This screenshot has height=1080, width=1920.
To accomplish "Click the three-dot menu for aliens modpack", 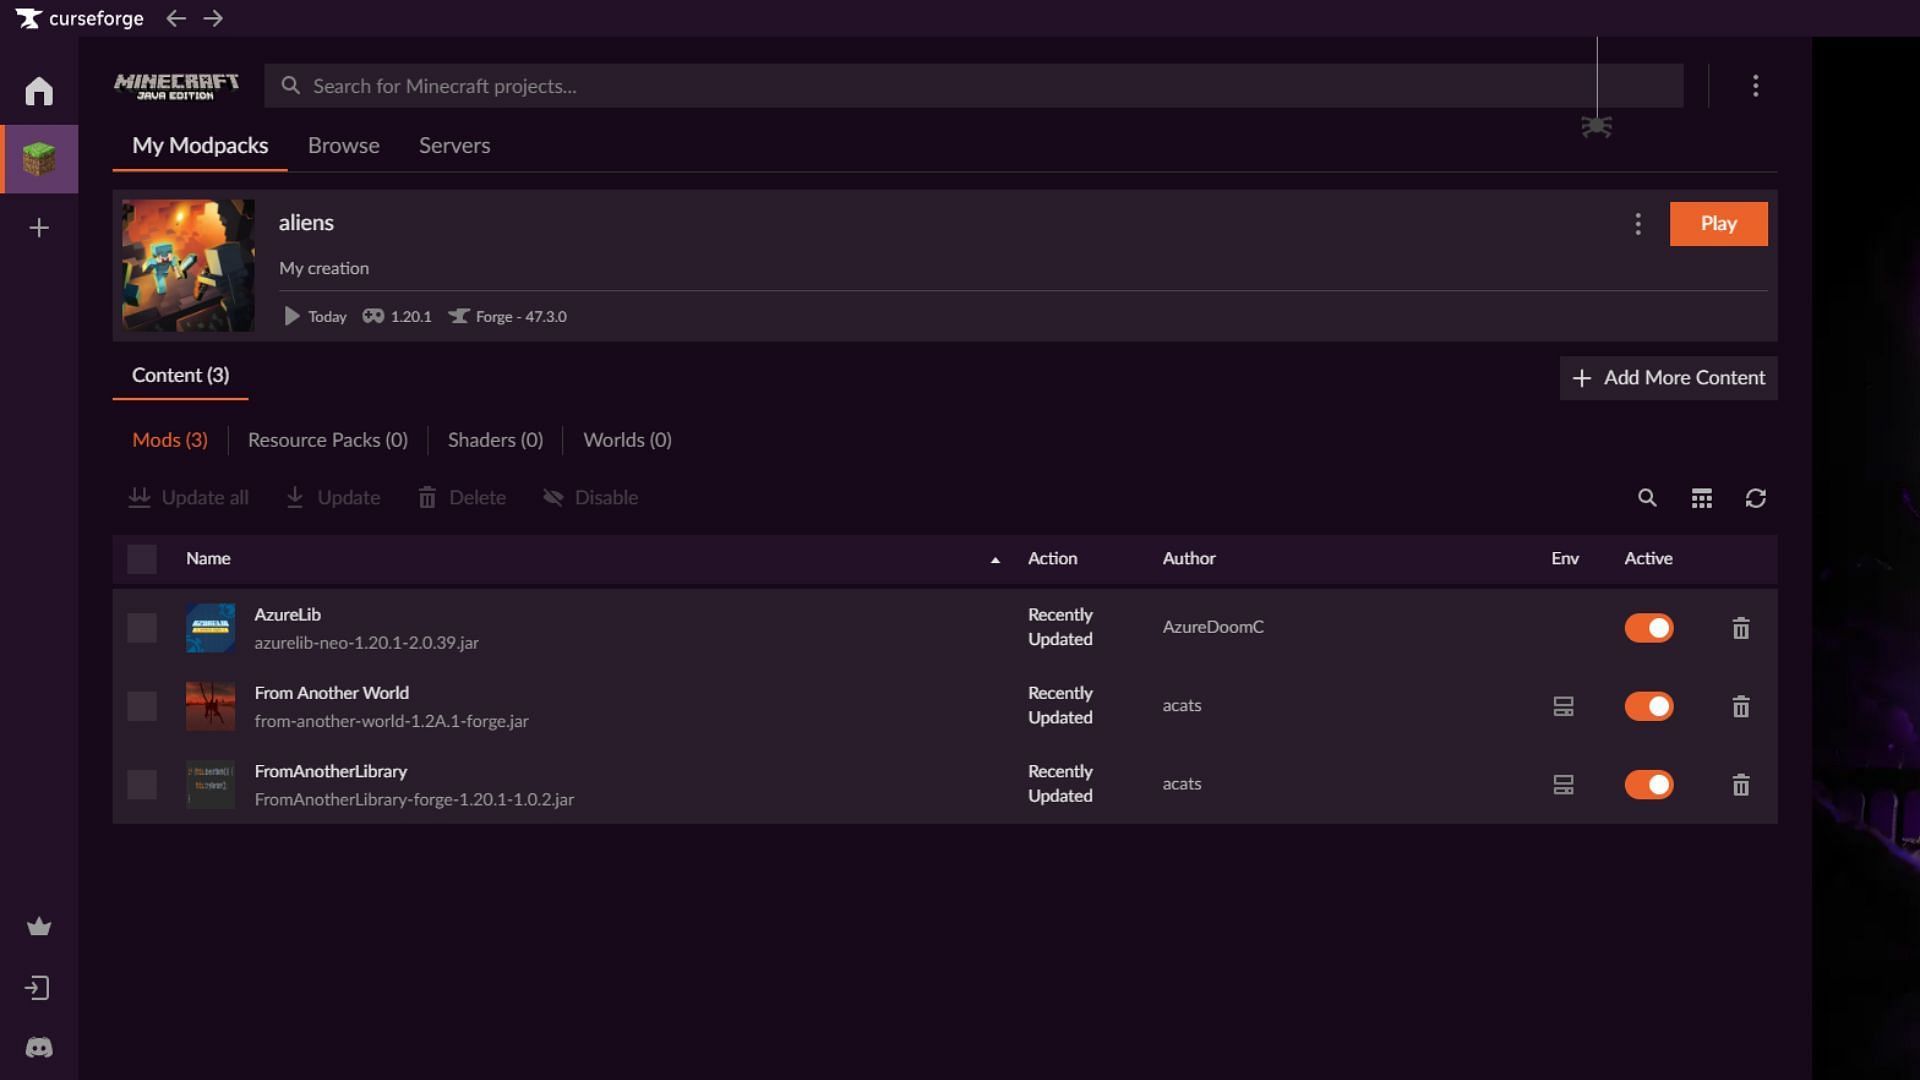I will pyautogui.click(x=1638, y=223).
